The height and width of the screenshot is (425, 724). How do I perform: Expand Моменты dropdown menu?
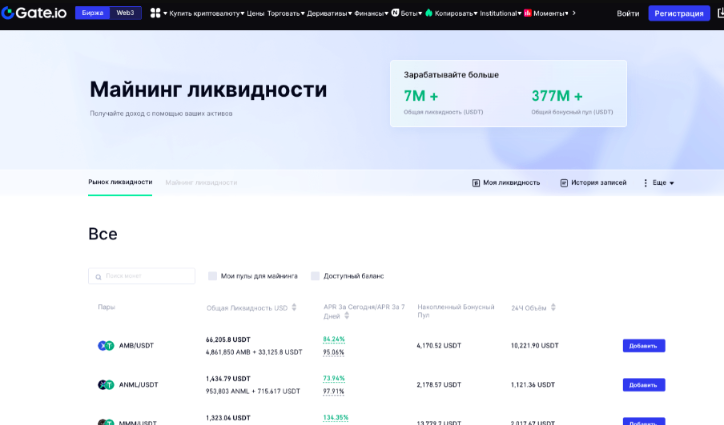pyautogui.click(x=551, y=13)
